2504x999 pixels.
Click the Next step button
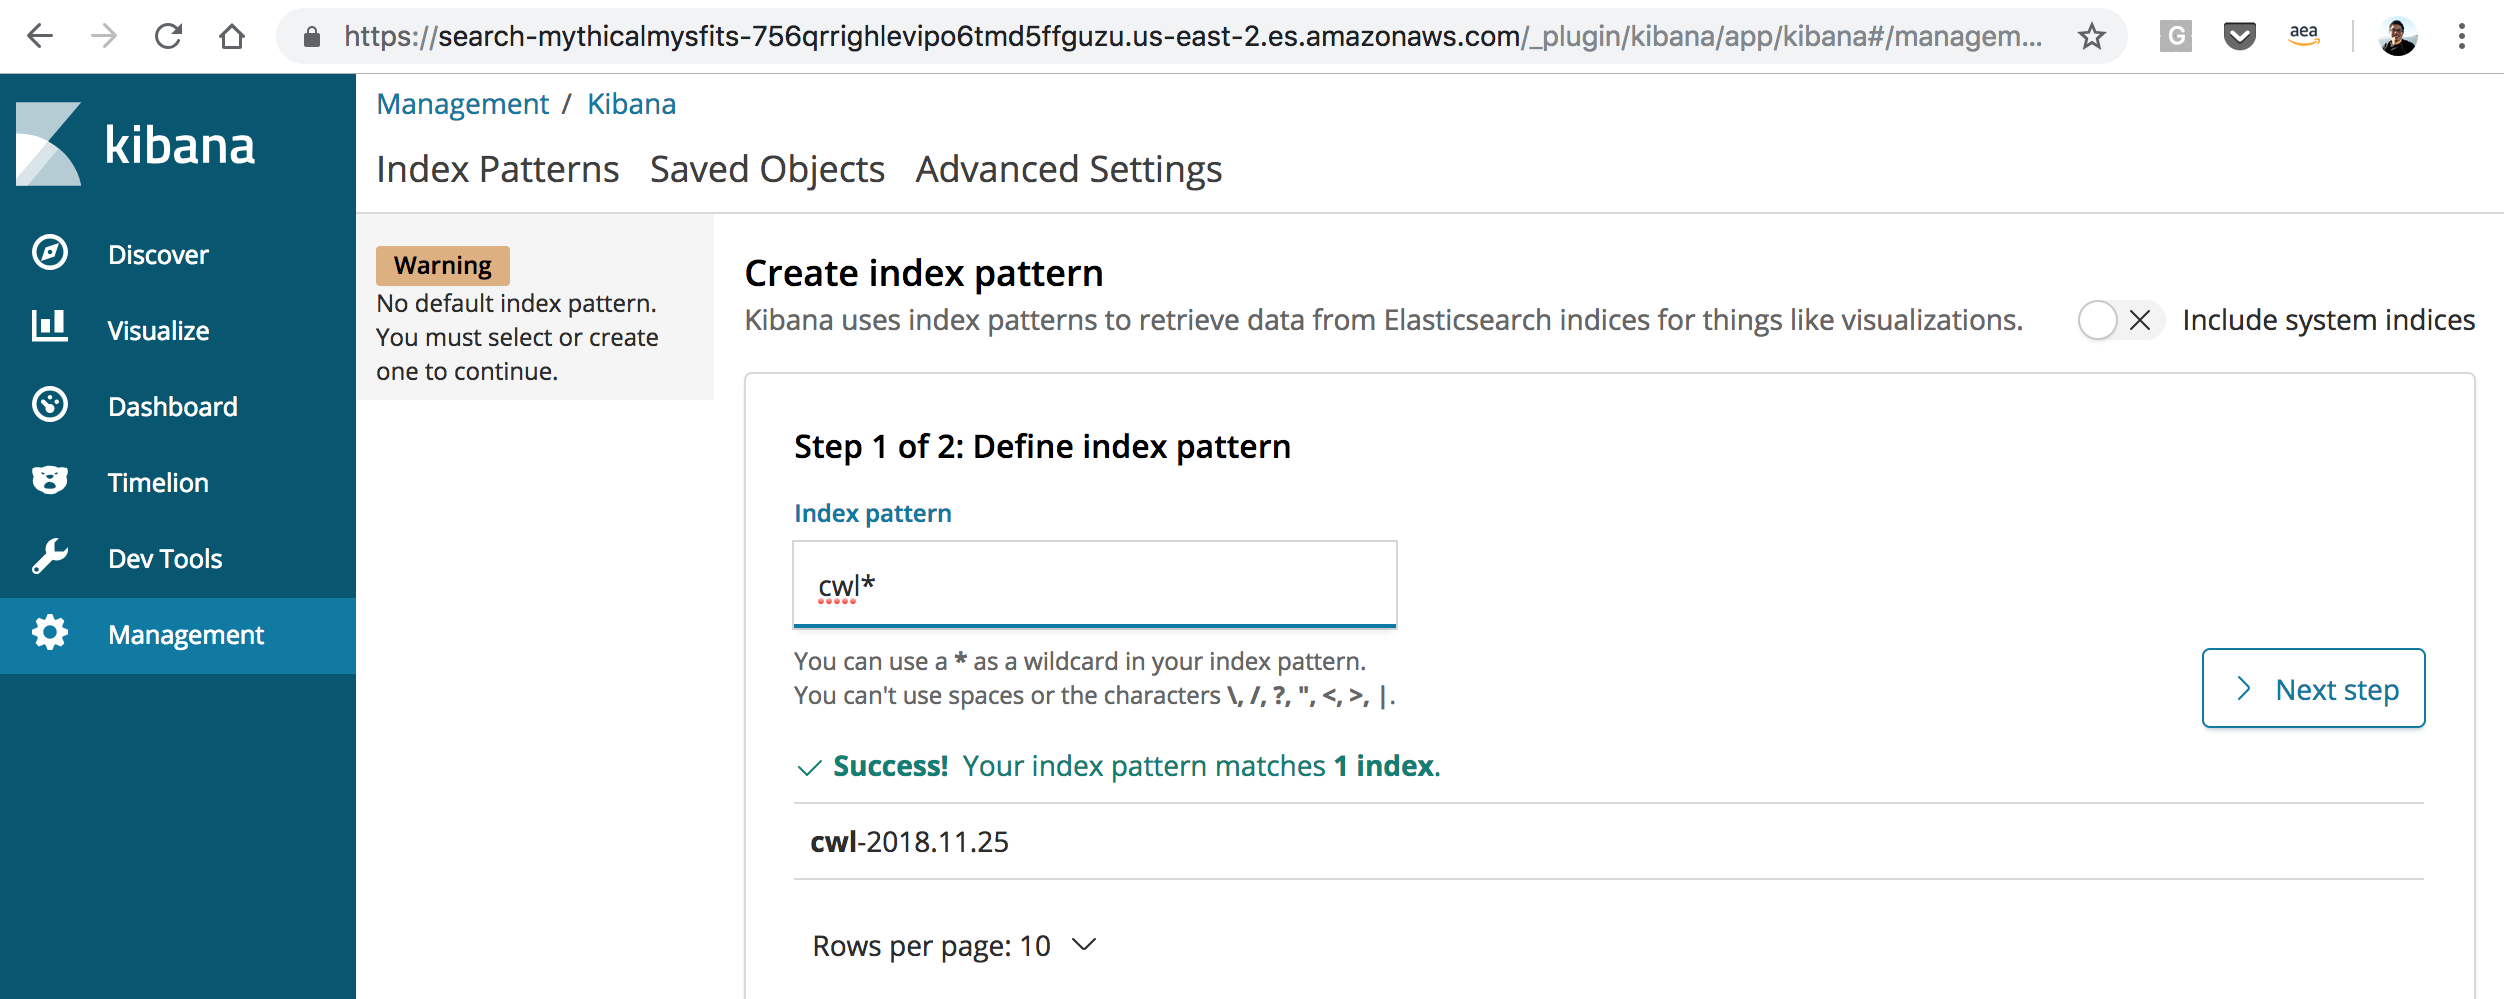pyautogui.click(x=2313, y=688)
